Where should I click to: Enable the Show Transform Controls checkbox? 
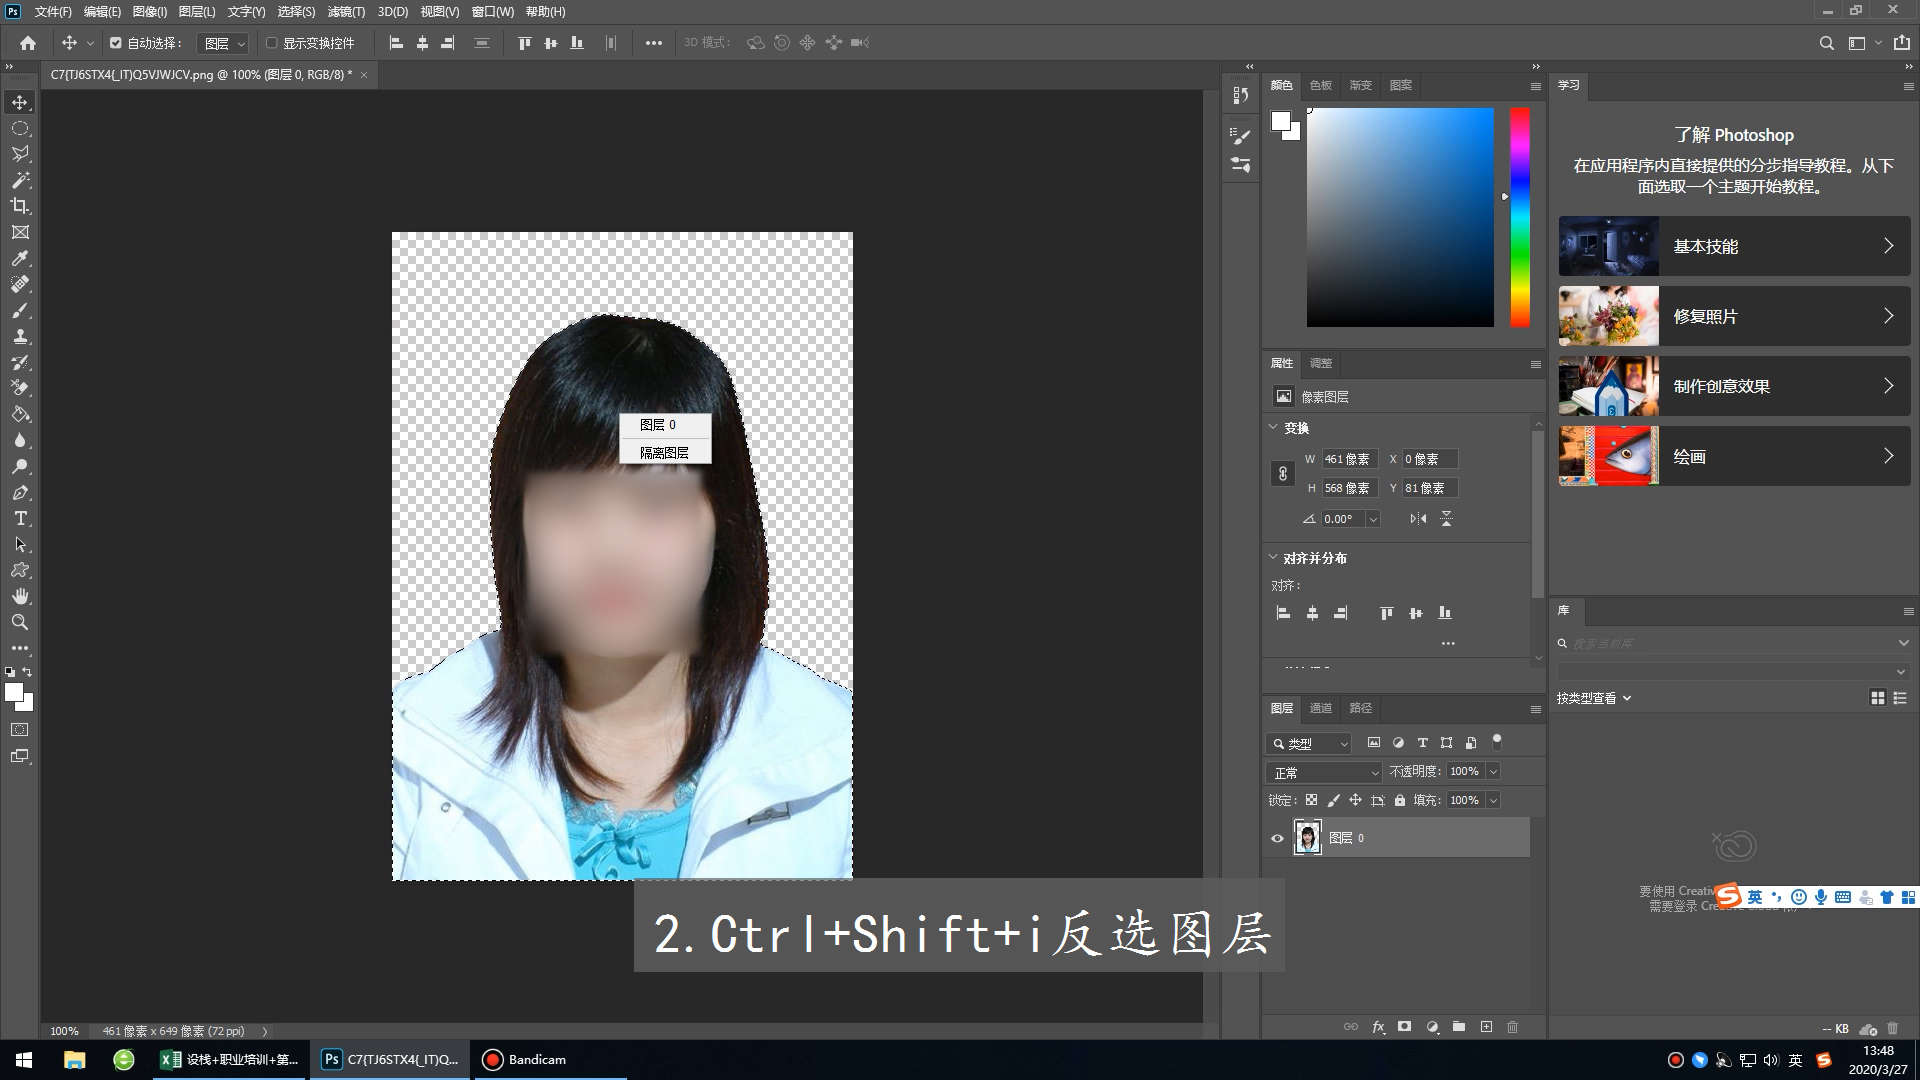(x=271, y=43)
